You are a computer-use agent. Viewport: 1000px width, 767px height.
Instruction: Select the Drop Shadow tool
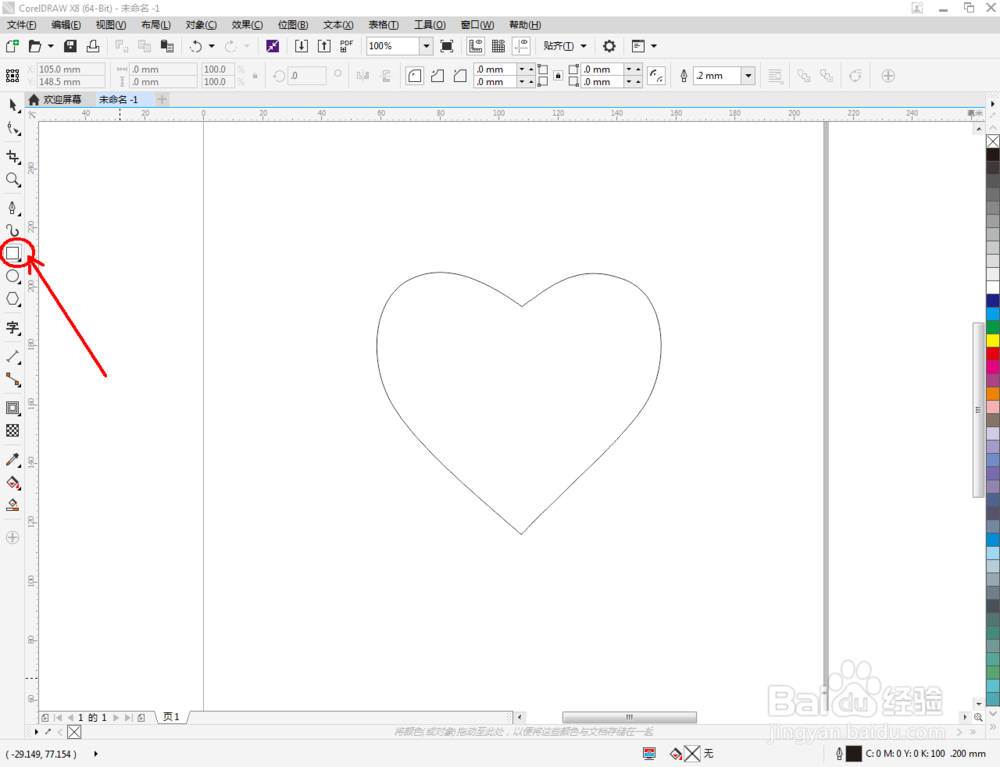(x=13, y=407)
